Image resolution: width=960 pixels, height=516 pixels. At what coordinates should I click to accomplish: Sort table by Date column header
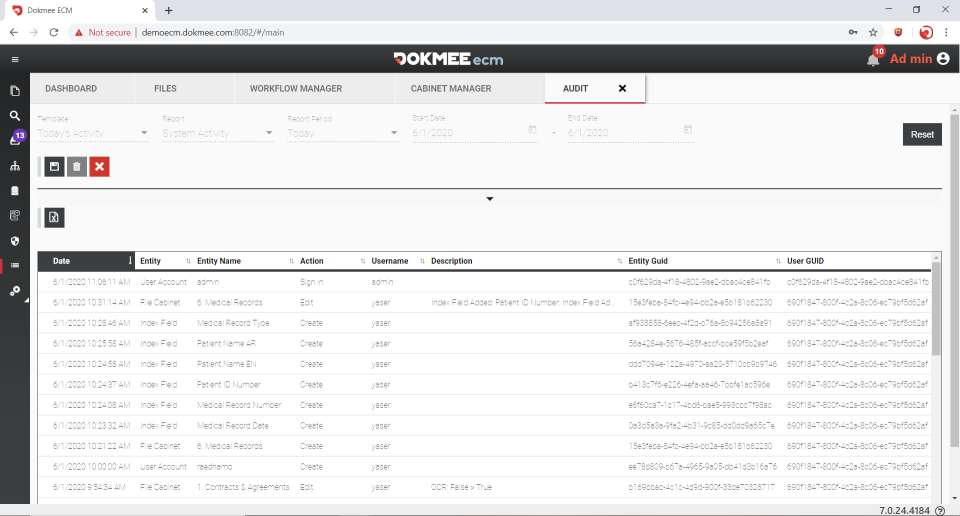pos(62,261)
